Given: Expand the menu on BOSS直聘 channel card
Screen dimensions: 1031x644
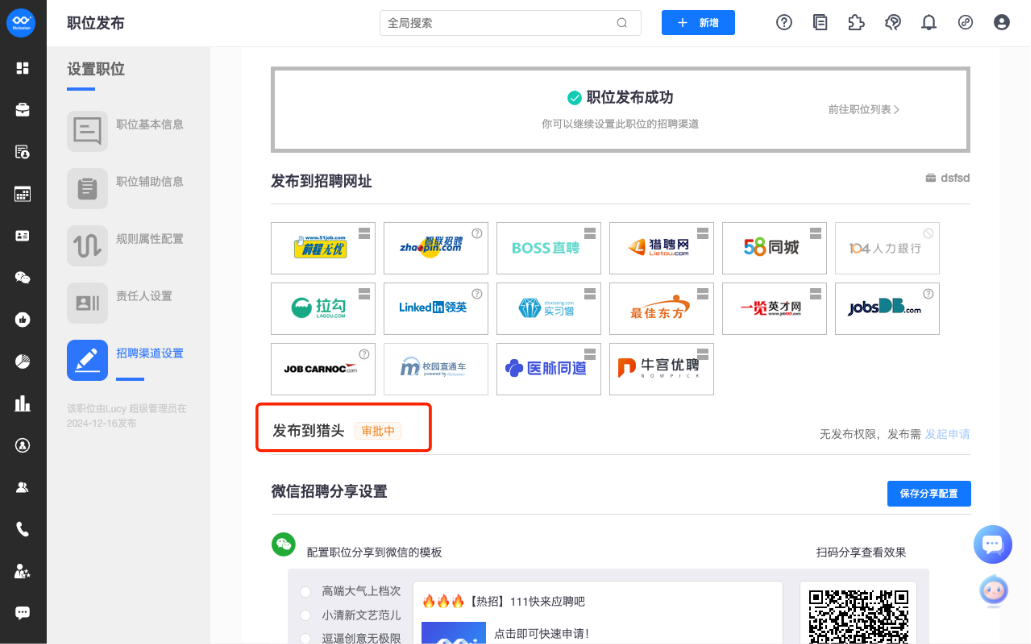Looking at the screenshot, I should [x=590, y=234].
